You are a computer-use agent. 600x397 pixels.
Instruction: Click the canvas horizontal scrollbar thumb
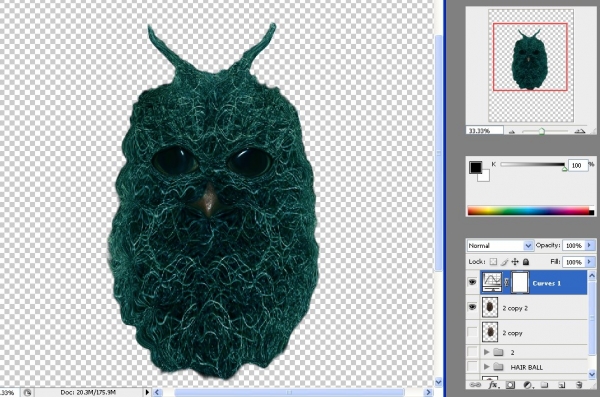289,392
